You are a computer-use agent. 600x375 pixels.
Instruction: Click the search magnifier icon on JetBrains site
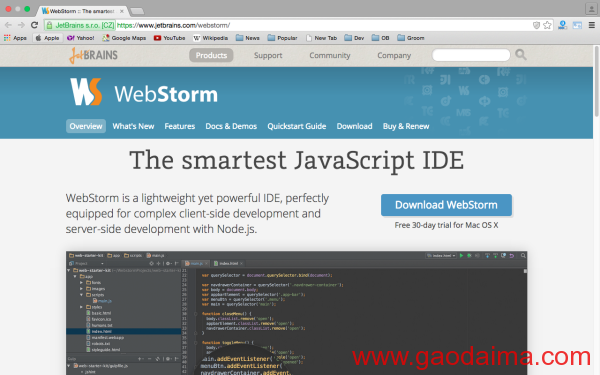[x=520, y=55]
